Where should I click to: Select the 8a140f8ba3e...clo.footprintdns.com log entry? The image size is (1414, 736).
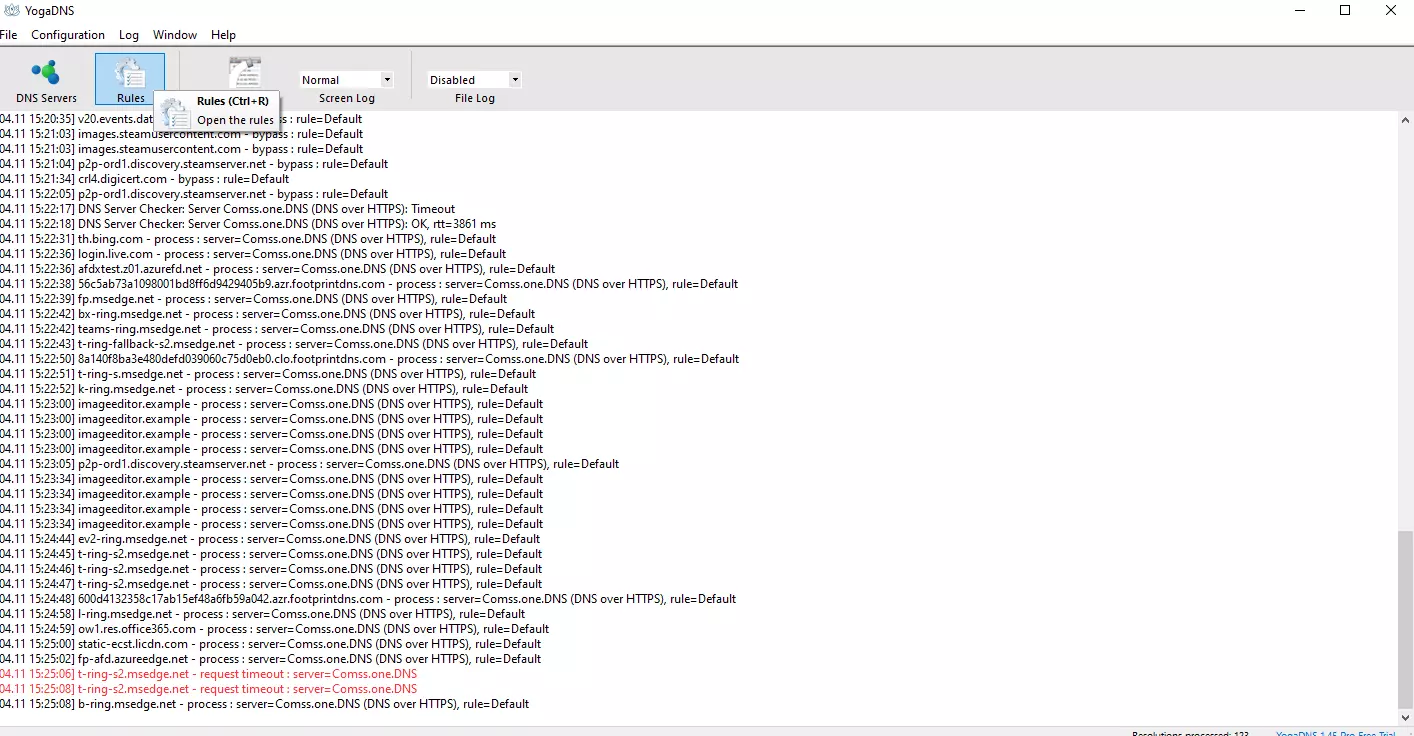tap(369, 359)
